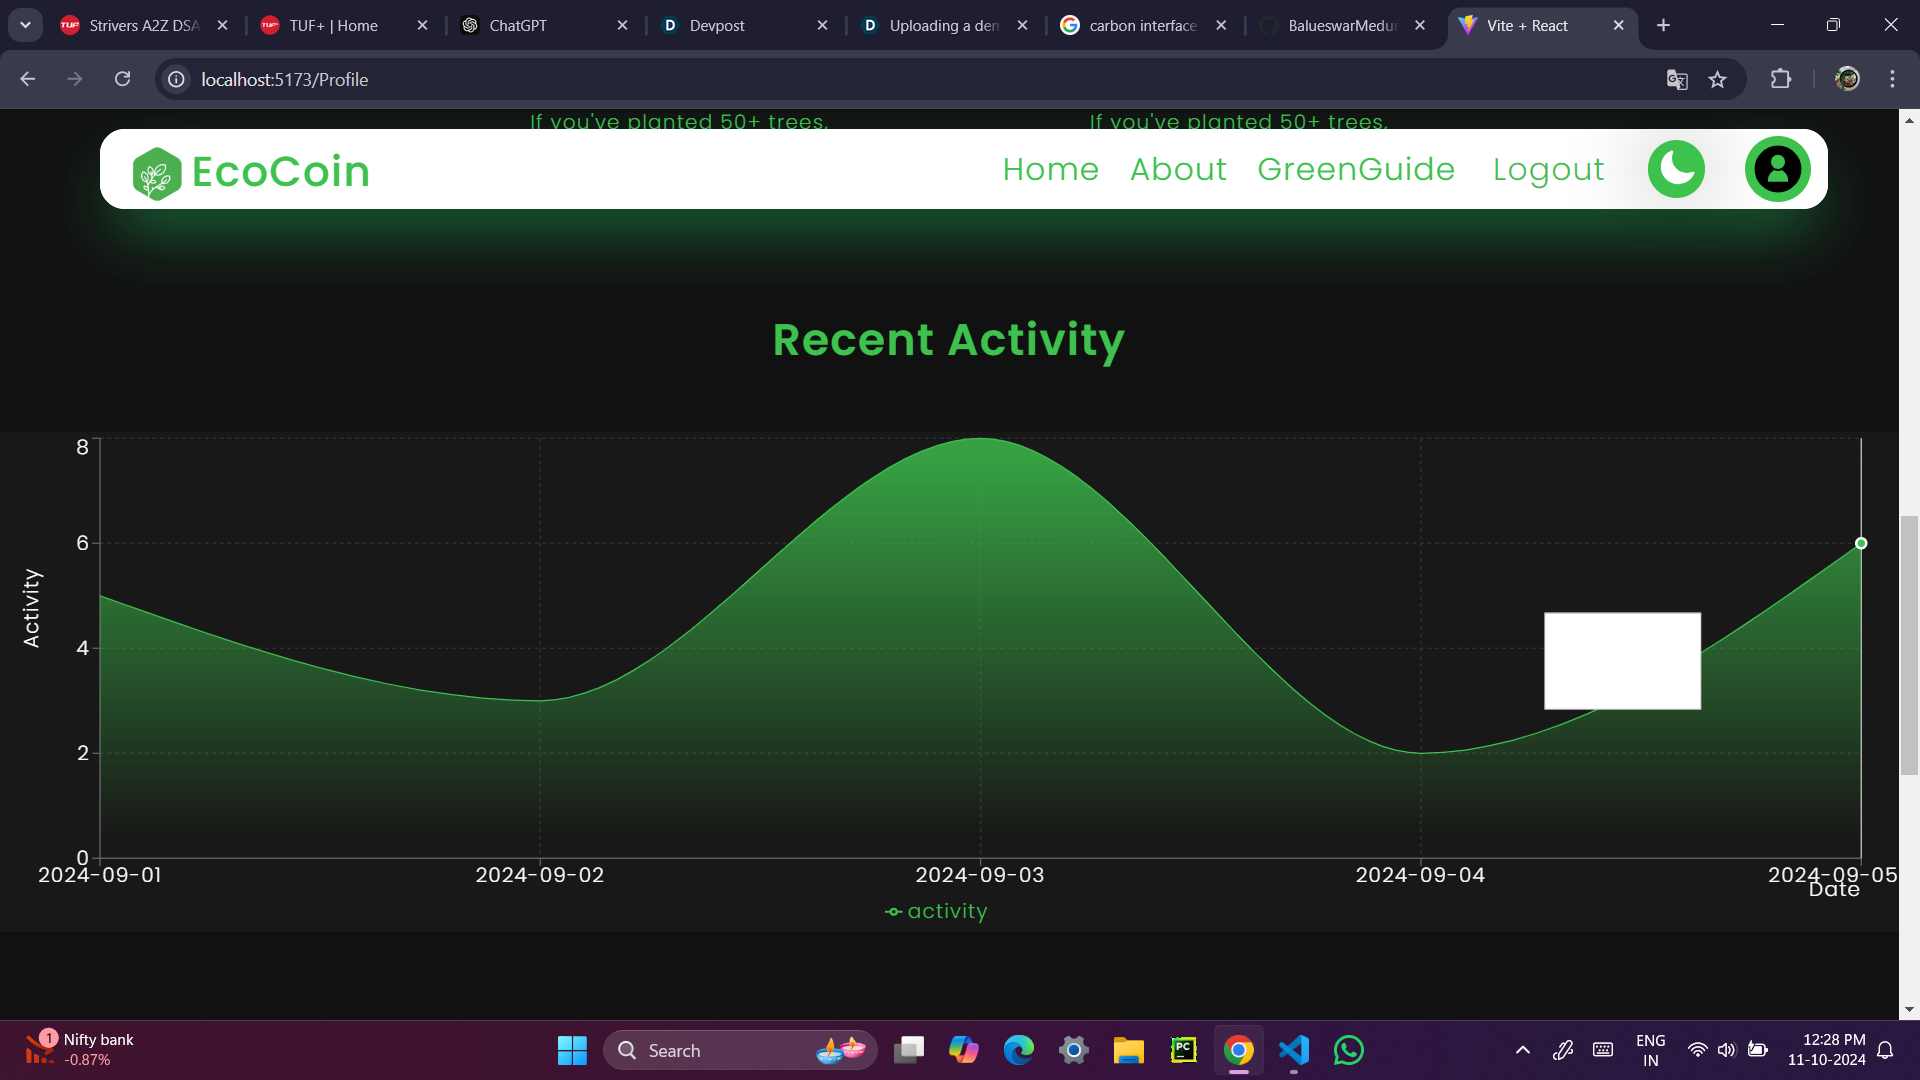This screenshot has height=1080, width=1920.
Task: Show hidden system tray icons
Action: (x=1522, y=1050)
